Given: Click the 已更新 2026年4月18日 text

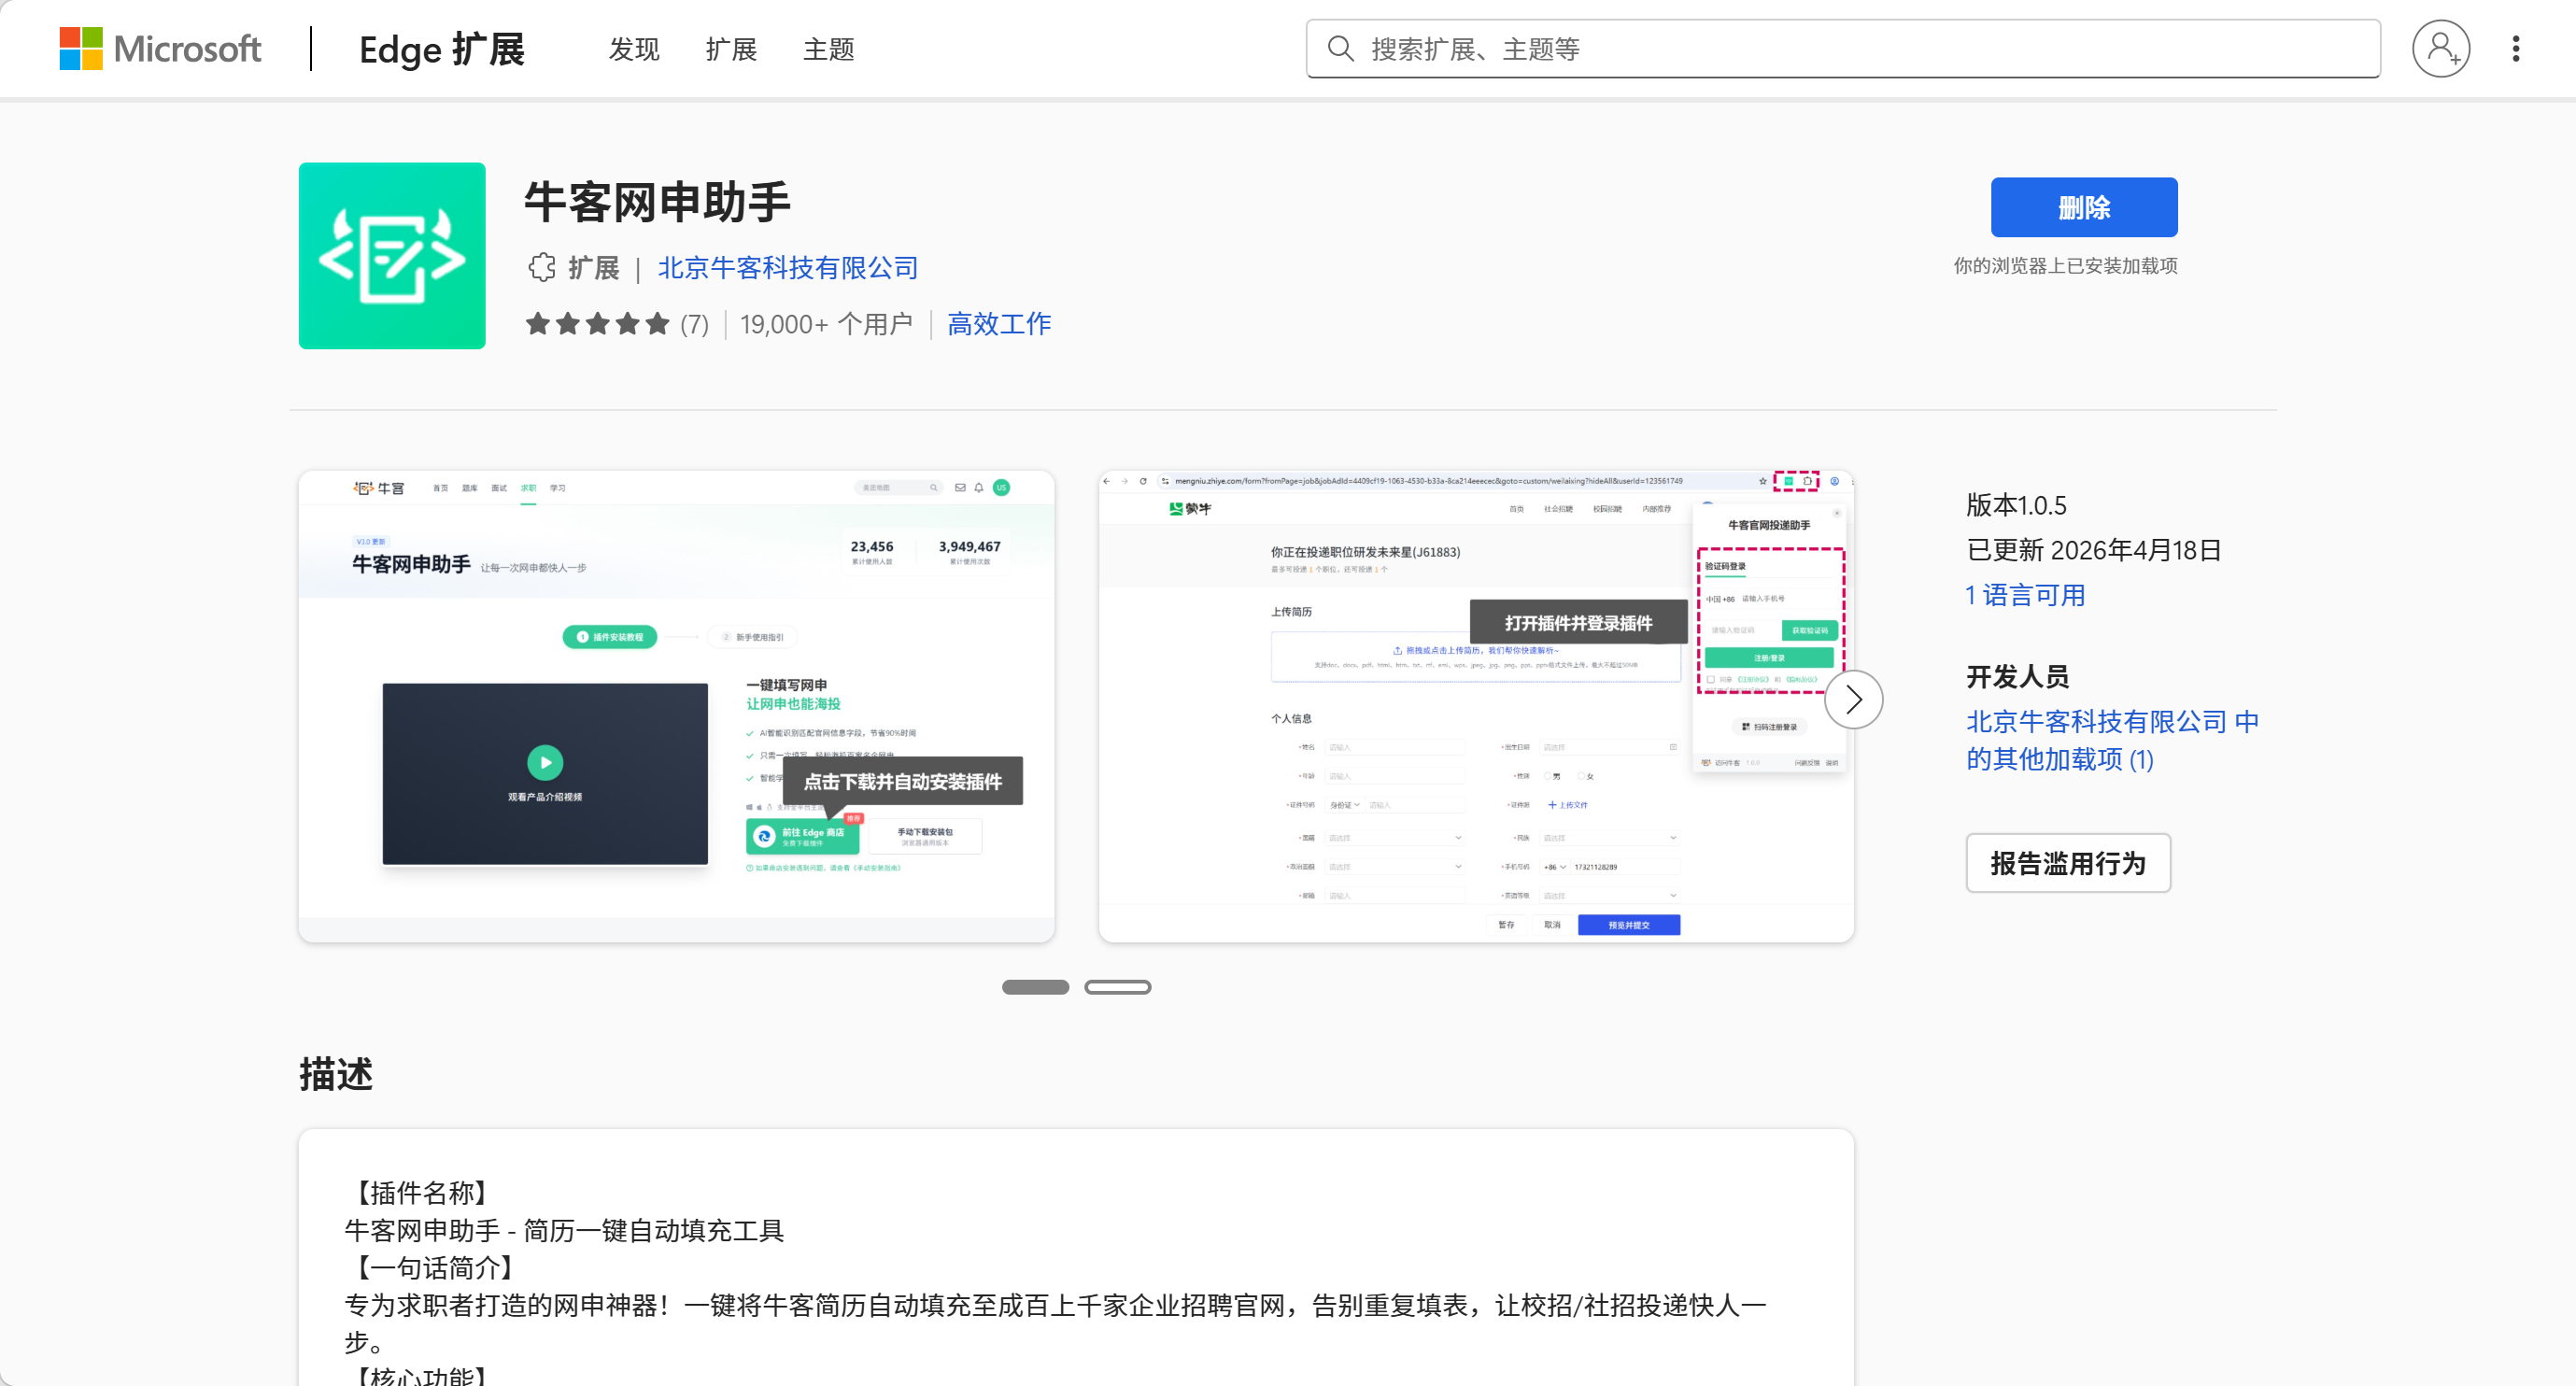Looking at the screenshot, I should click(x=2093, y=550).
